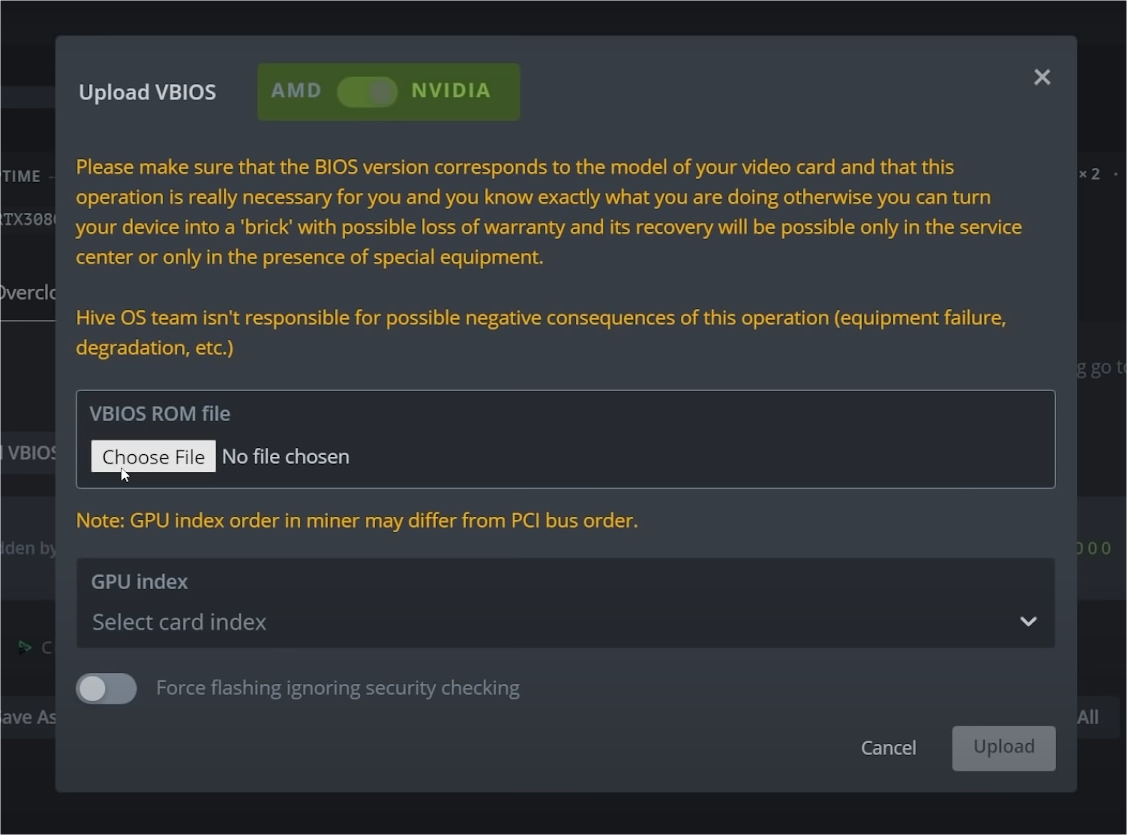Click the TIME column header
Screen dimensions: 1127x835
(22, 175)
